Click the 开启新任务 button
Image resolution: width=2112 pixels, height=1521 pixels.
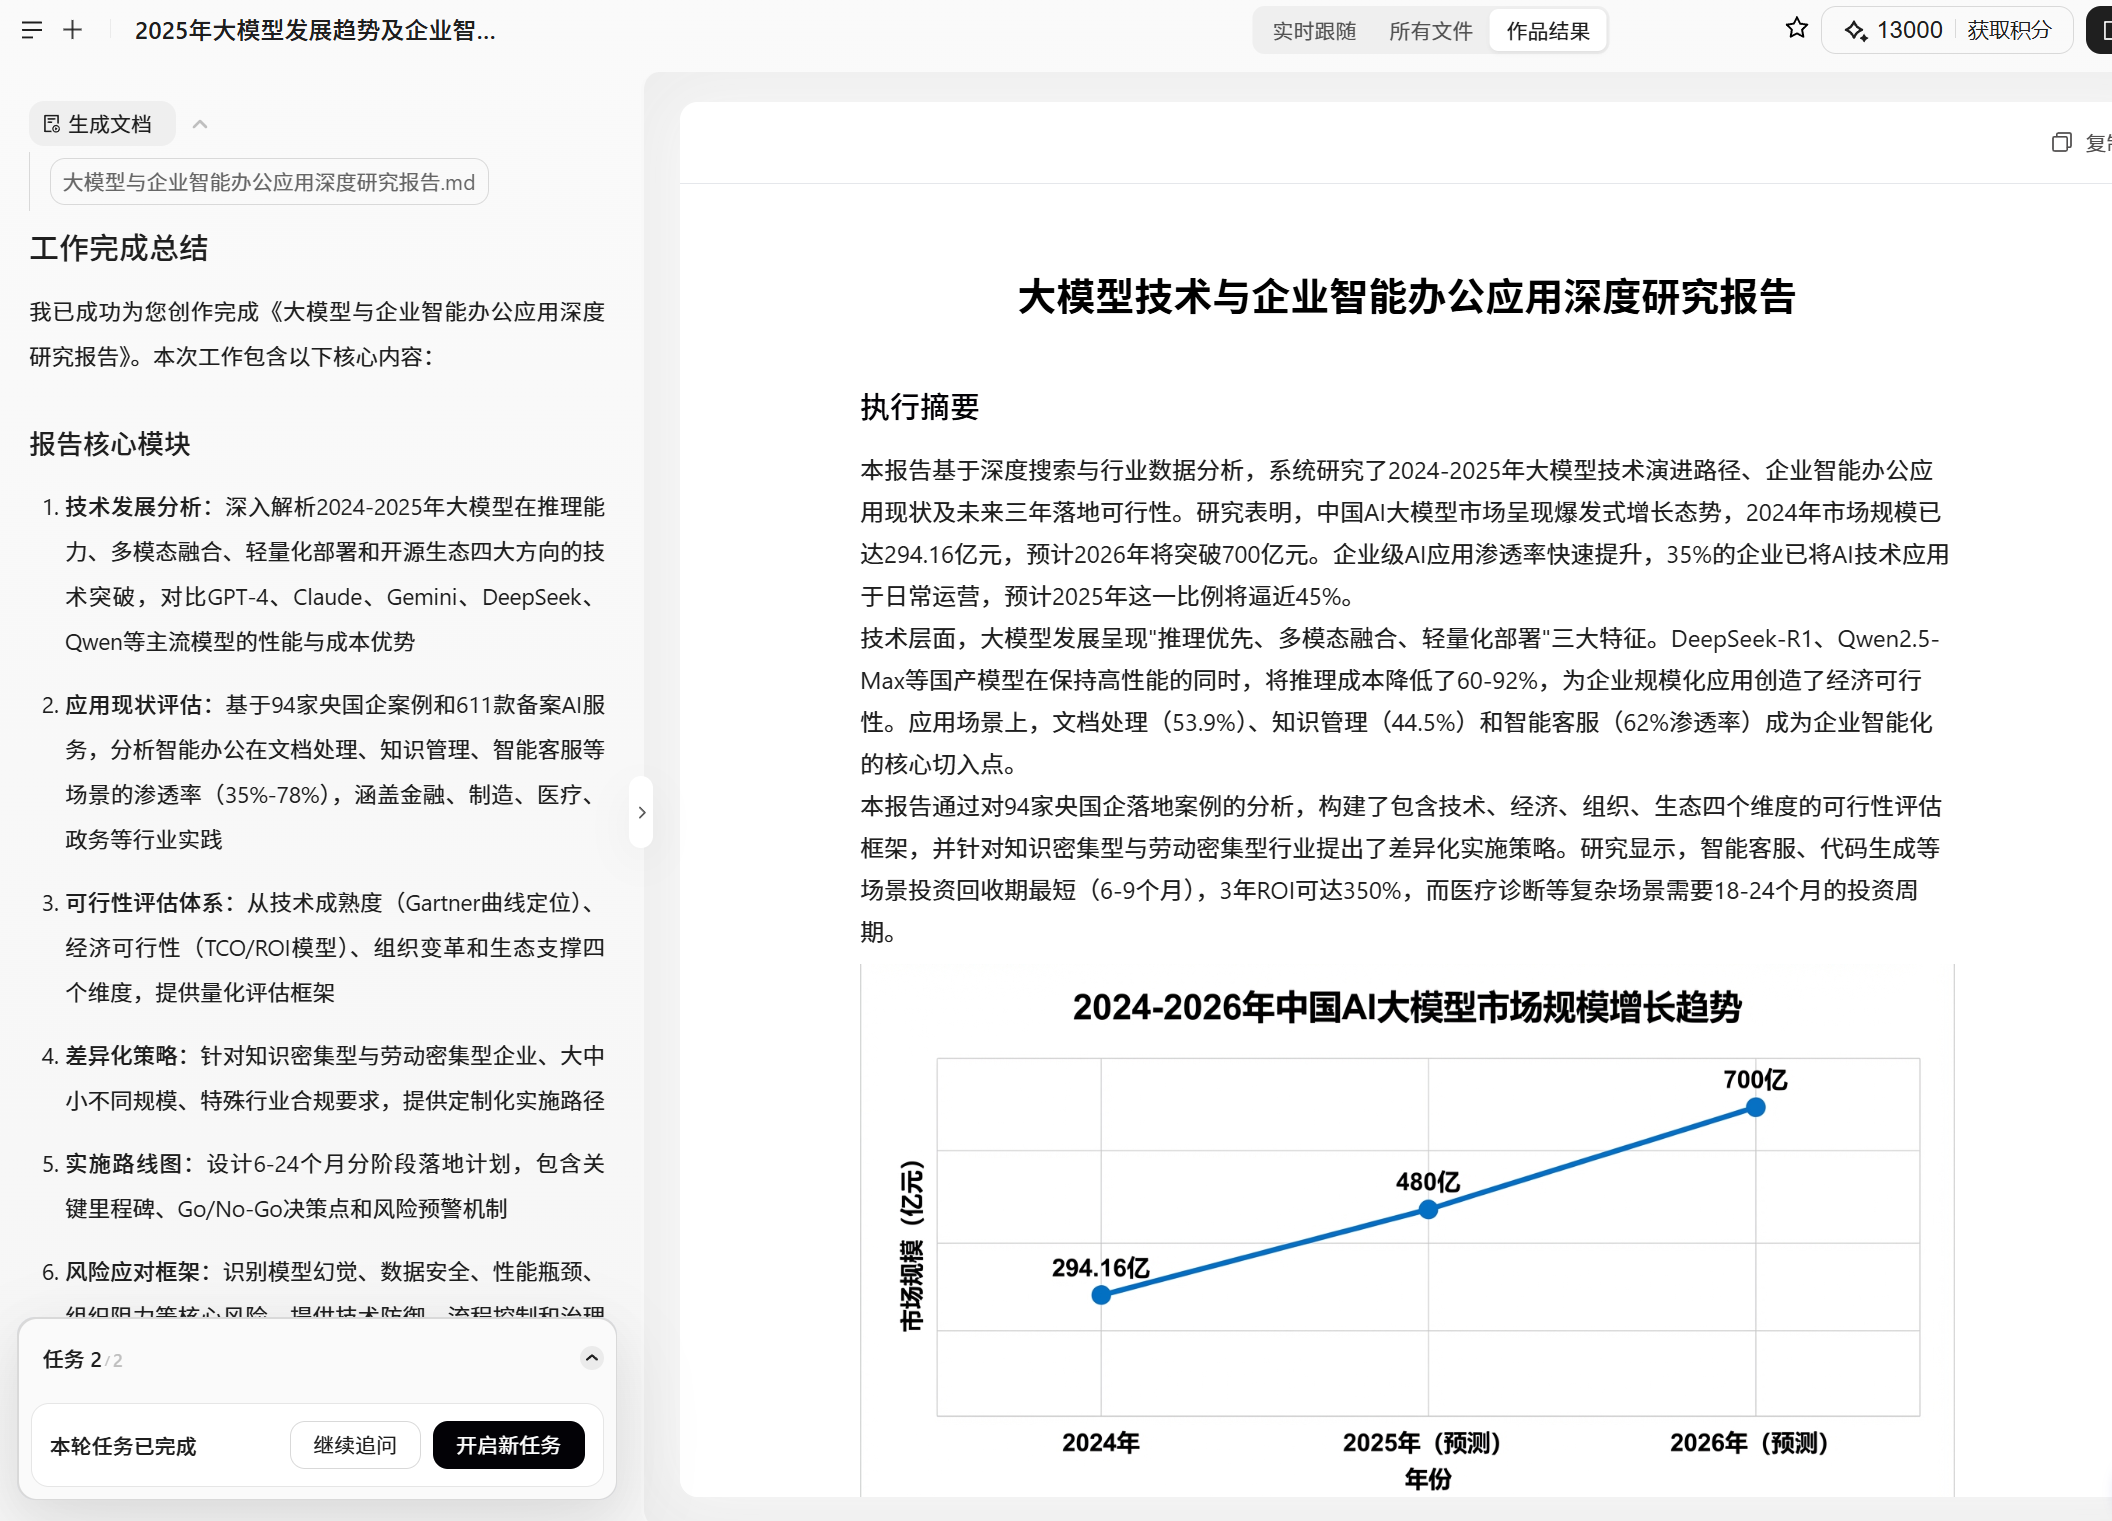pos(508,1445)
